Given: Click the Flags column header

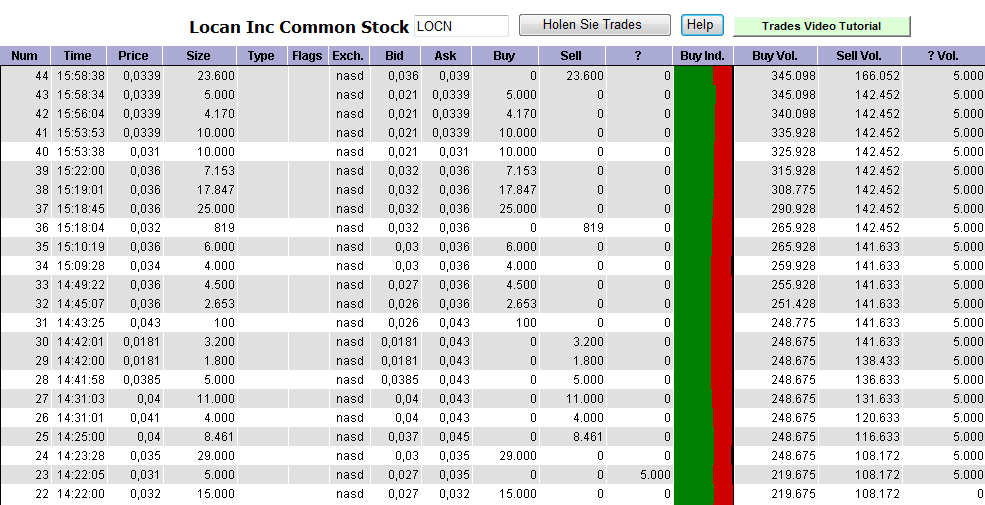Looking at the screenshot, I should (x=307, y=56).
